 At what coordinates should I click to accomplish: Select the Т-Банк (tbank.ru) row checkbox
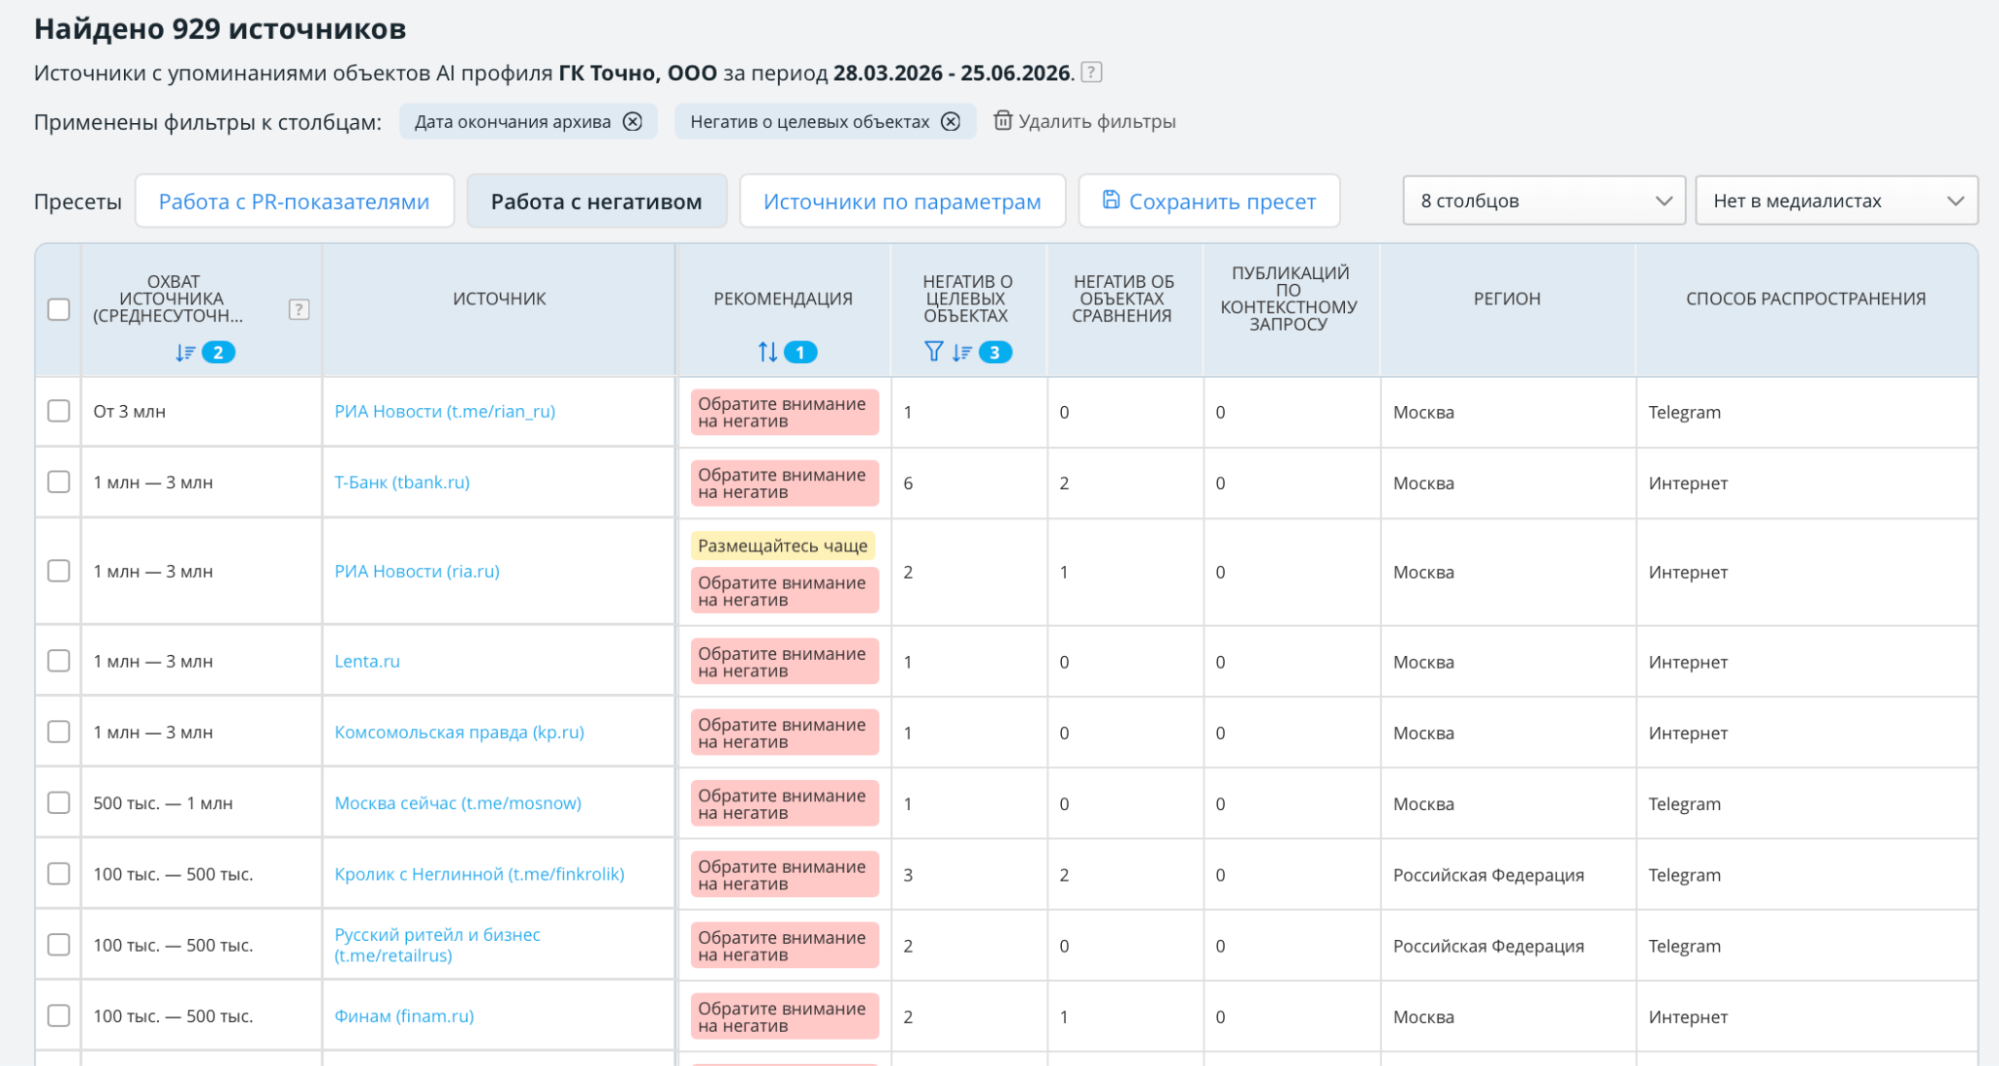tap(59, 482)
